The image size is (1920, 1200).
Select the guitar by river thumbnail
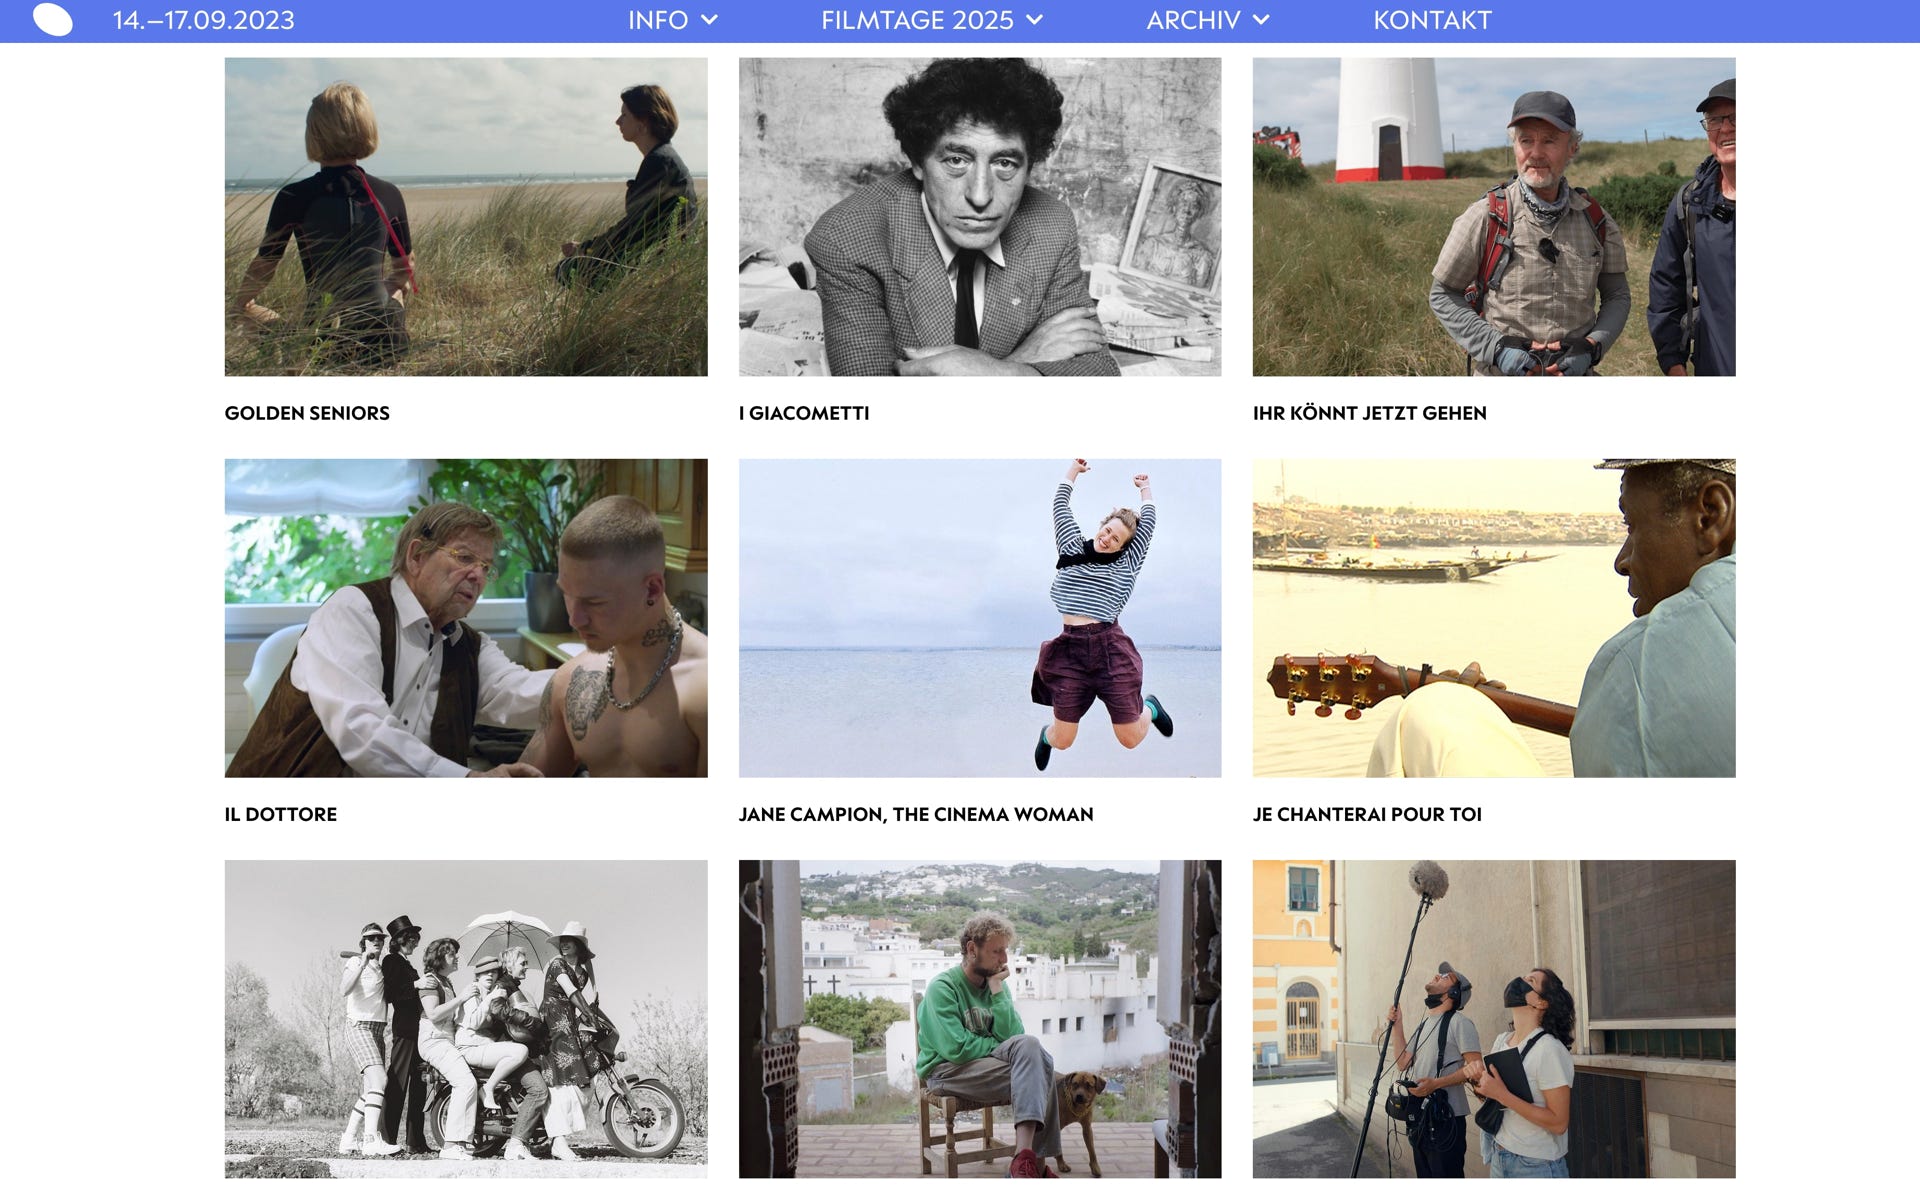(x=1494, y=618)
